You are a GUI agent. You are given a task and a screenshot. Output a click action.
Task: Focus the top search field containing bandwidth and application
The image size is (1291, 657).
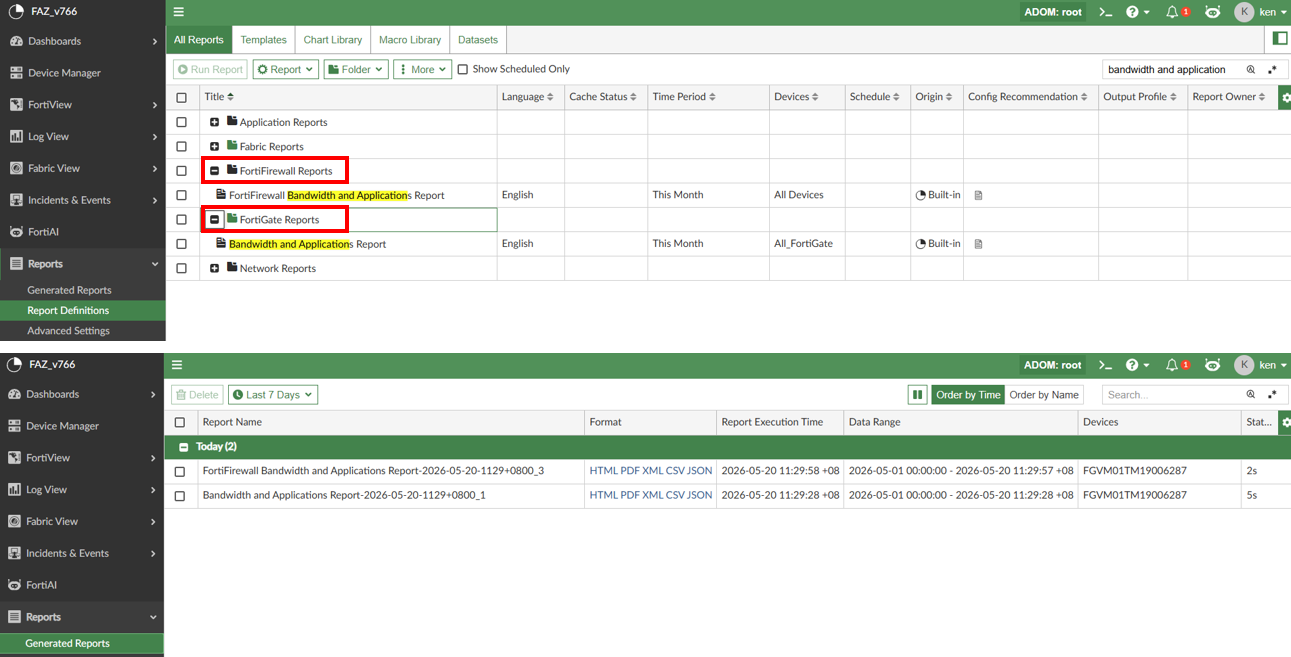(1172, 70)
